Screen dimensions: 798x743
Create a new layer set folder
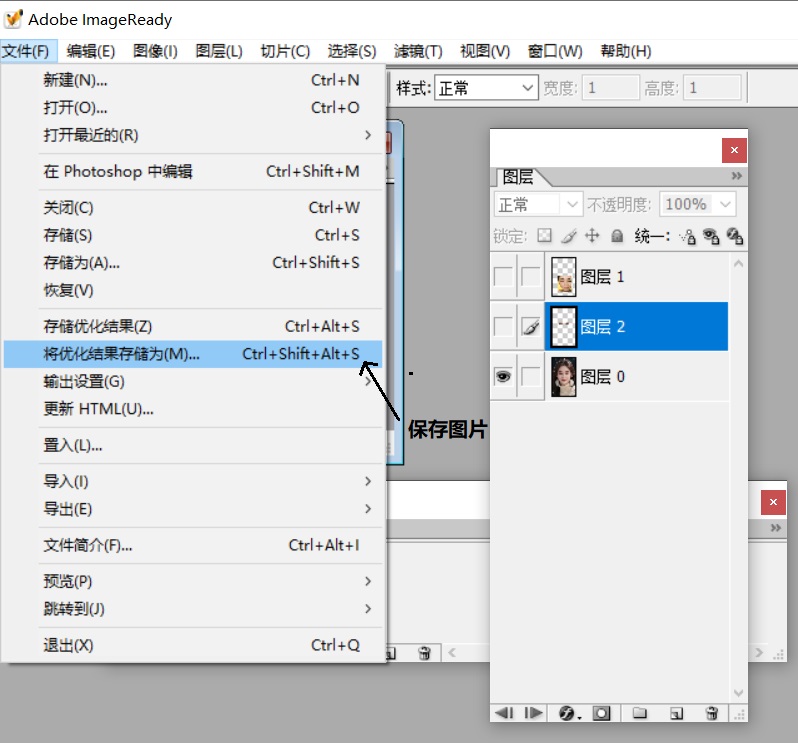[x=640, y=713]
